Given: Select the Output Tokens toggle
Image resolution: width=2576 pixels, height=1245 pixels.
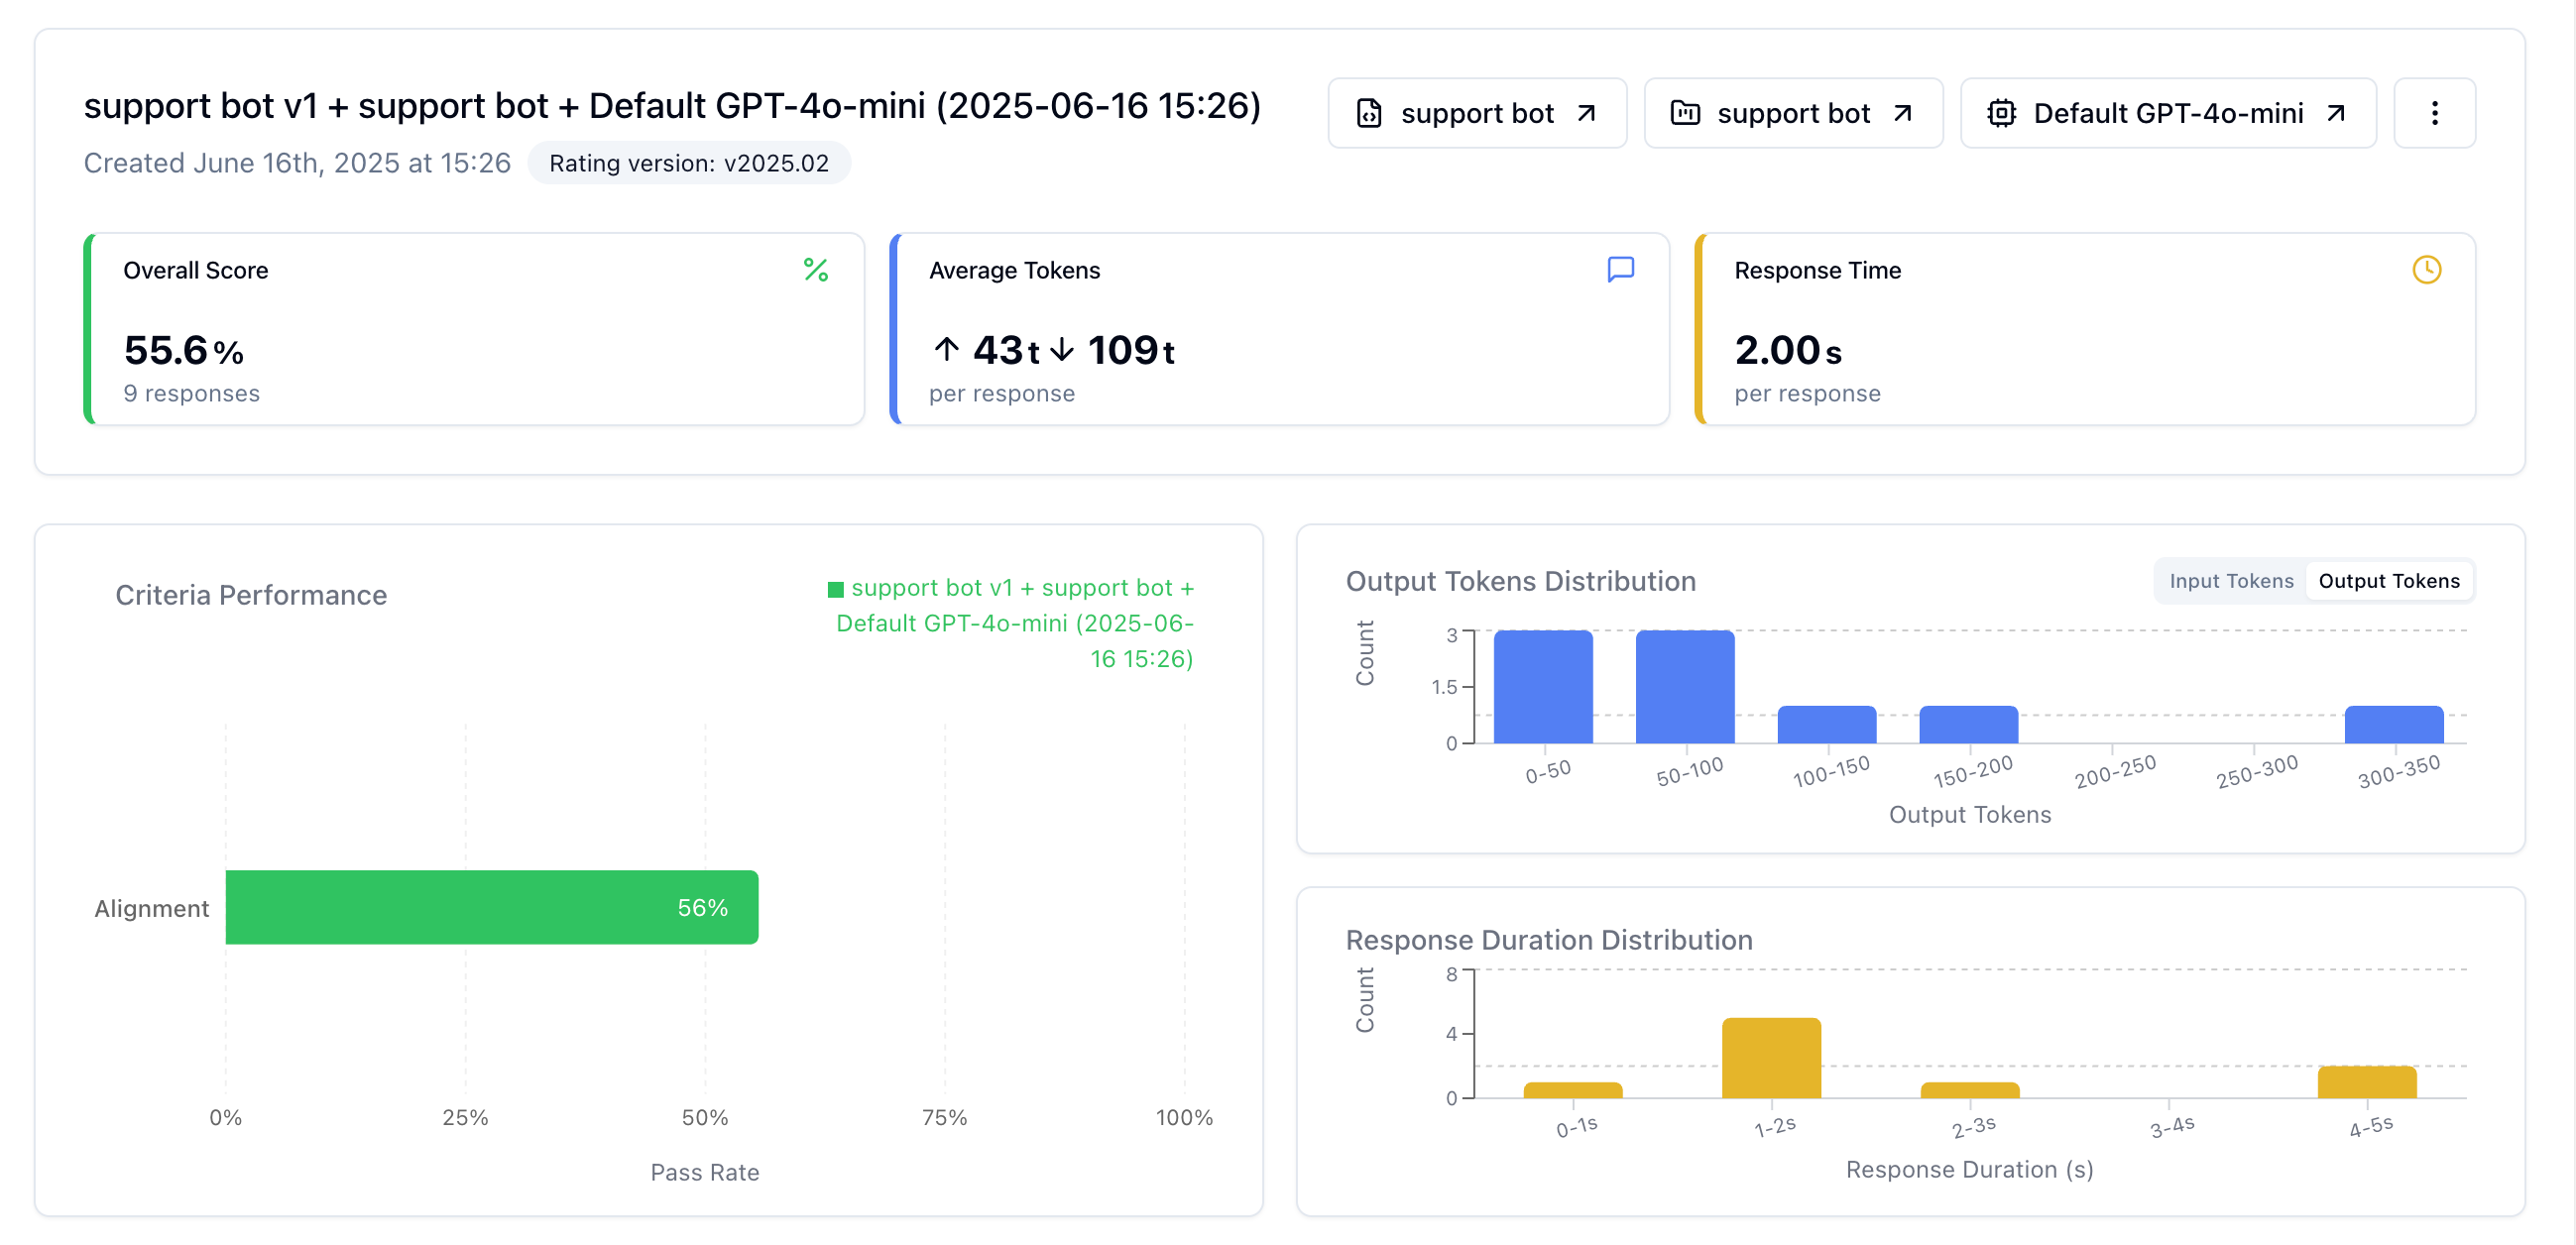Looking at the screenshot, I should (2388, 581).
